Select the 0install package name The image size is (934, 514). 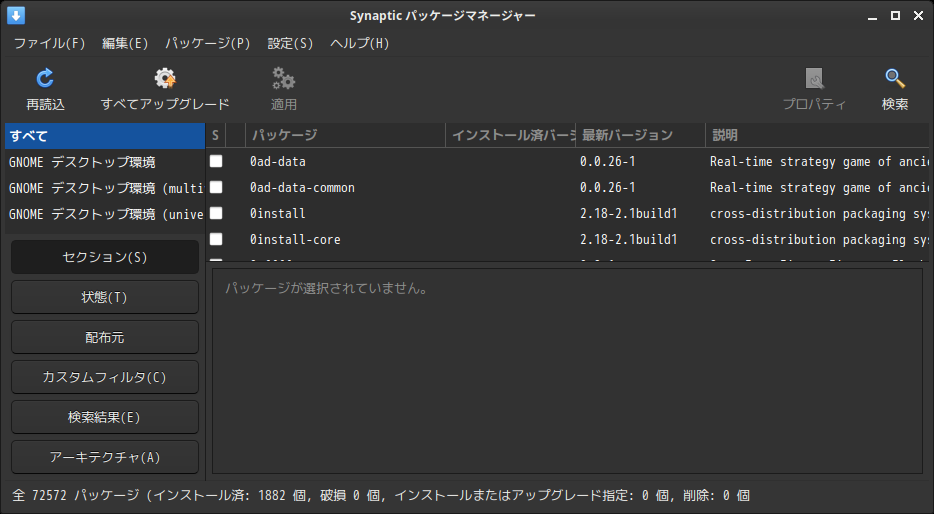pos(278,213)
